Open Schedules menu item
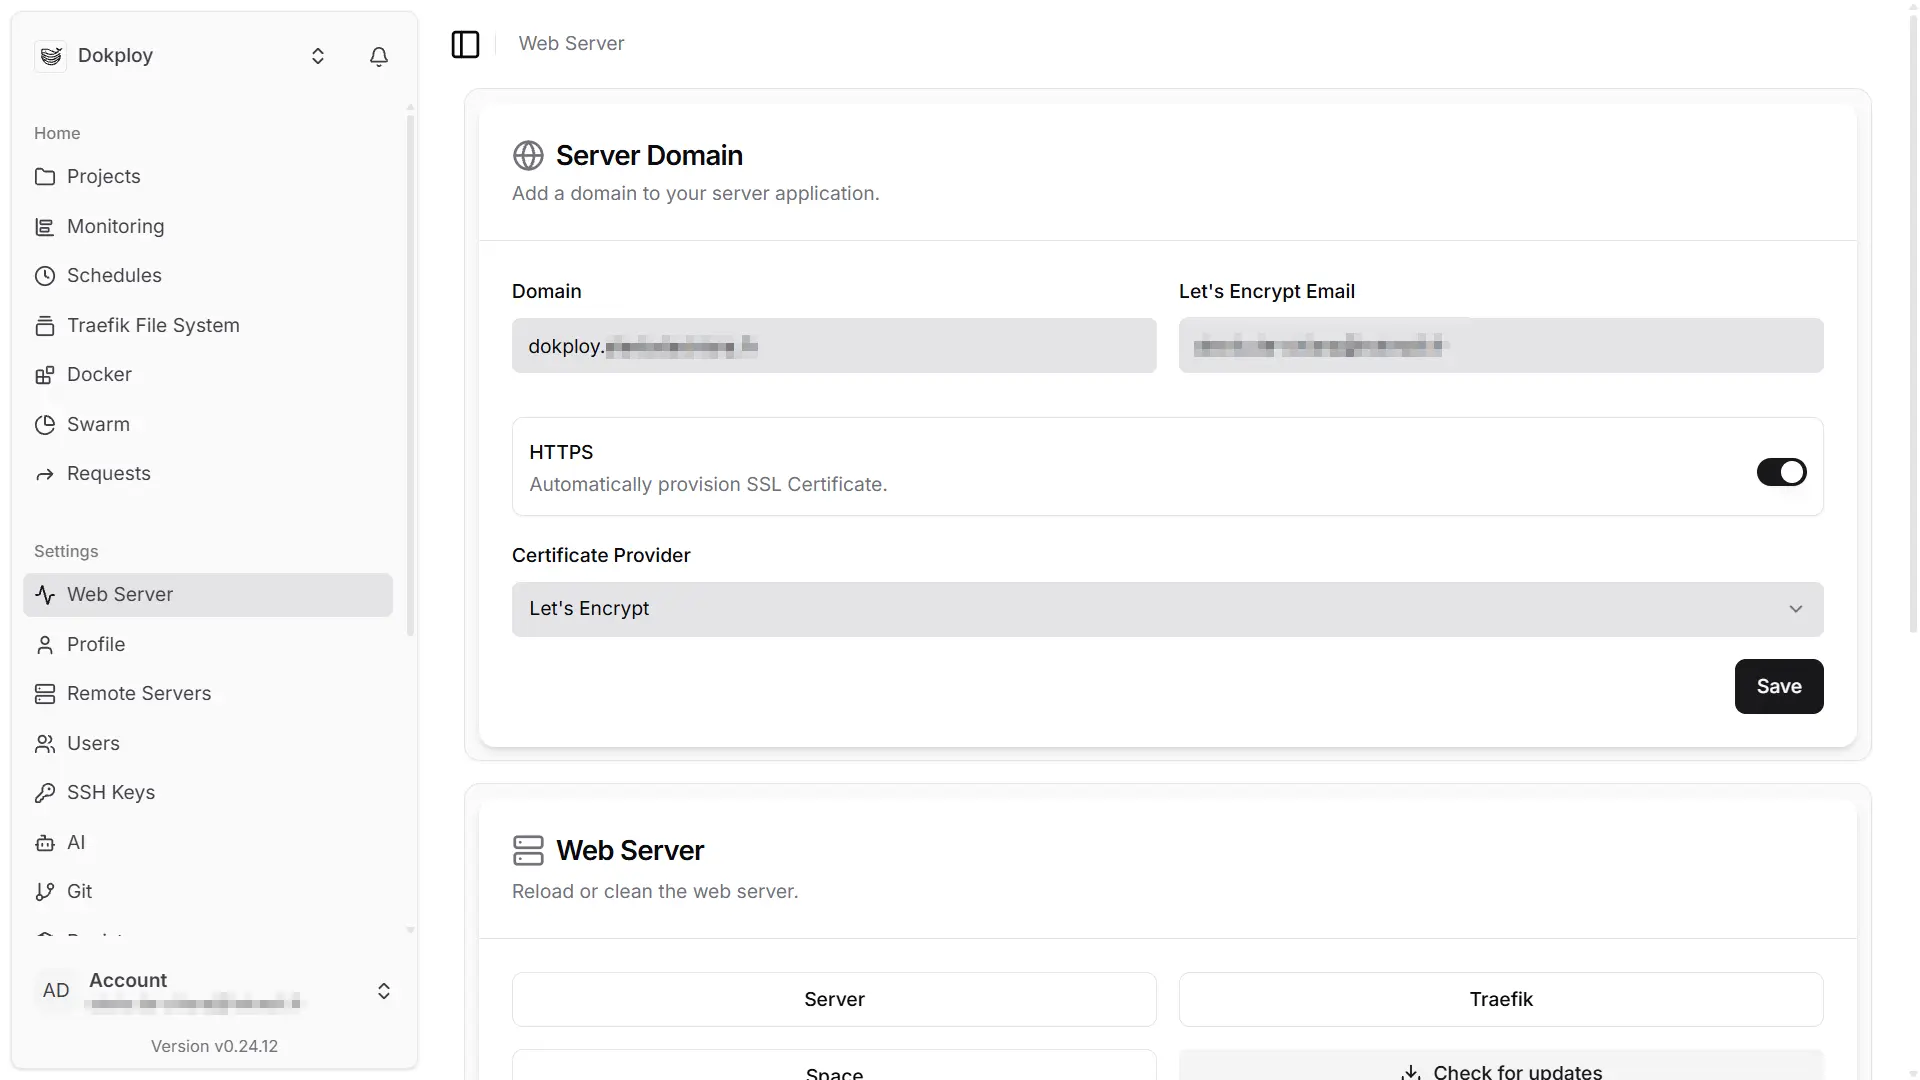1920x1080 pixels. (208, 276)
